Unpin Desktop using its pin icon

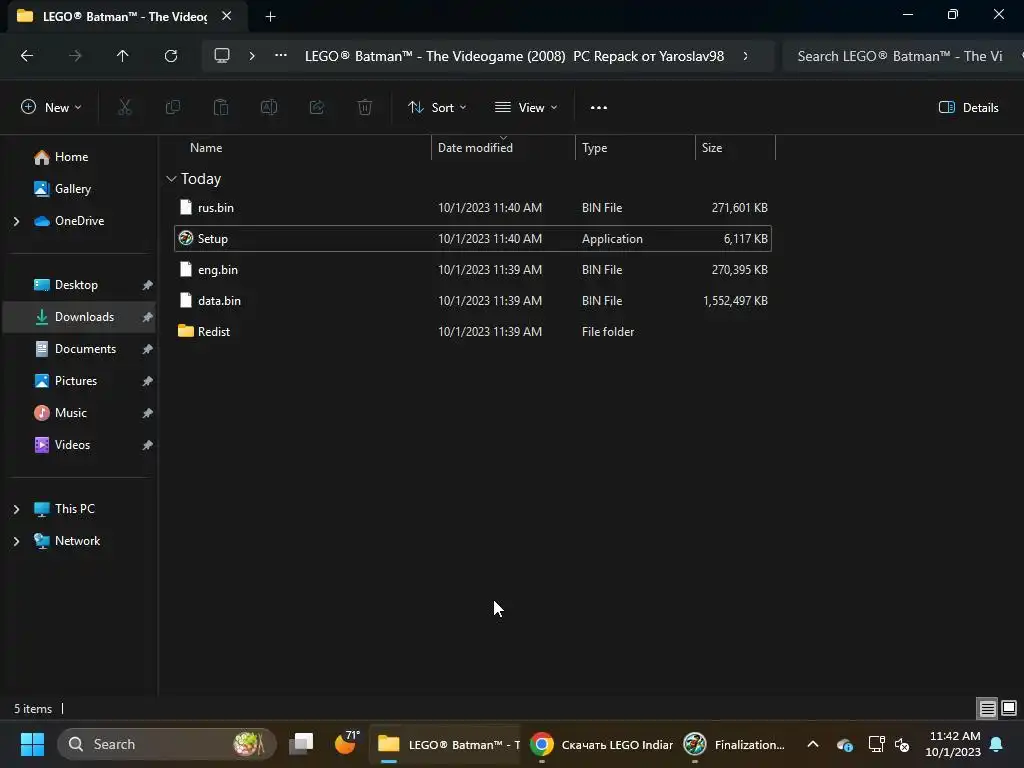148,285
